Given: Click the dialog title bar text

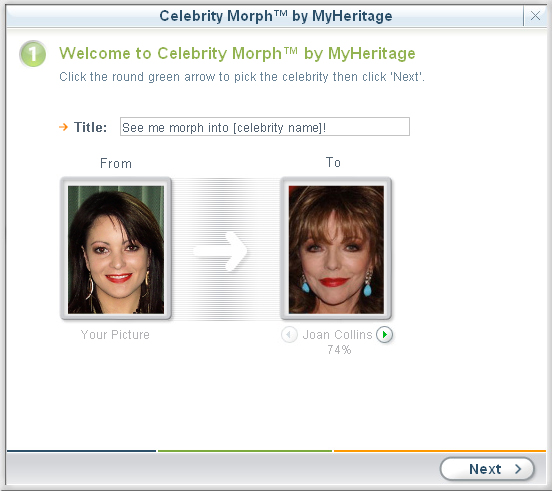Looking at the screenshot, I should coord(276,16).
